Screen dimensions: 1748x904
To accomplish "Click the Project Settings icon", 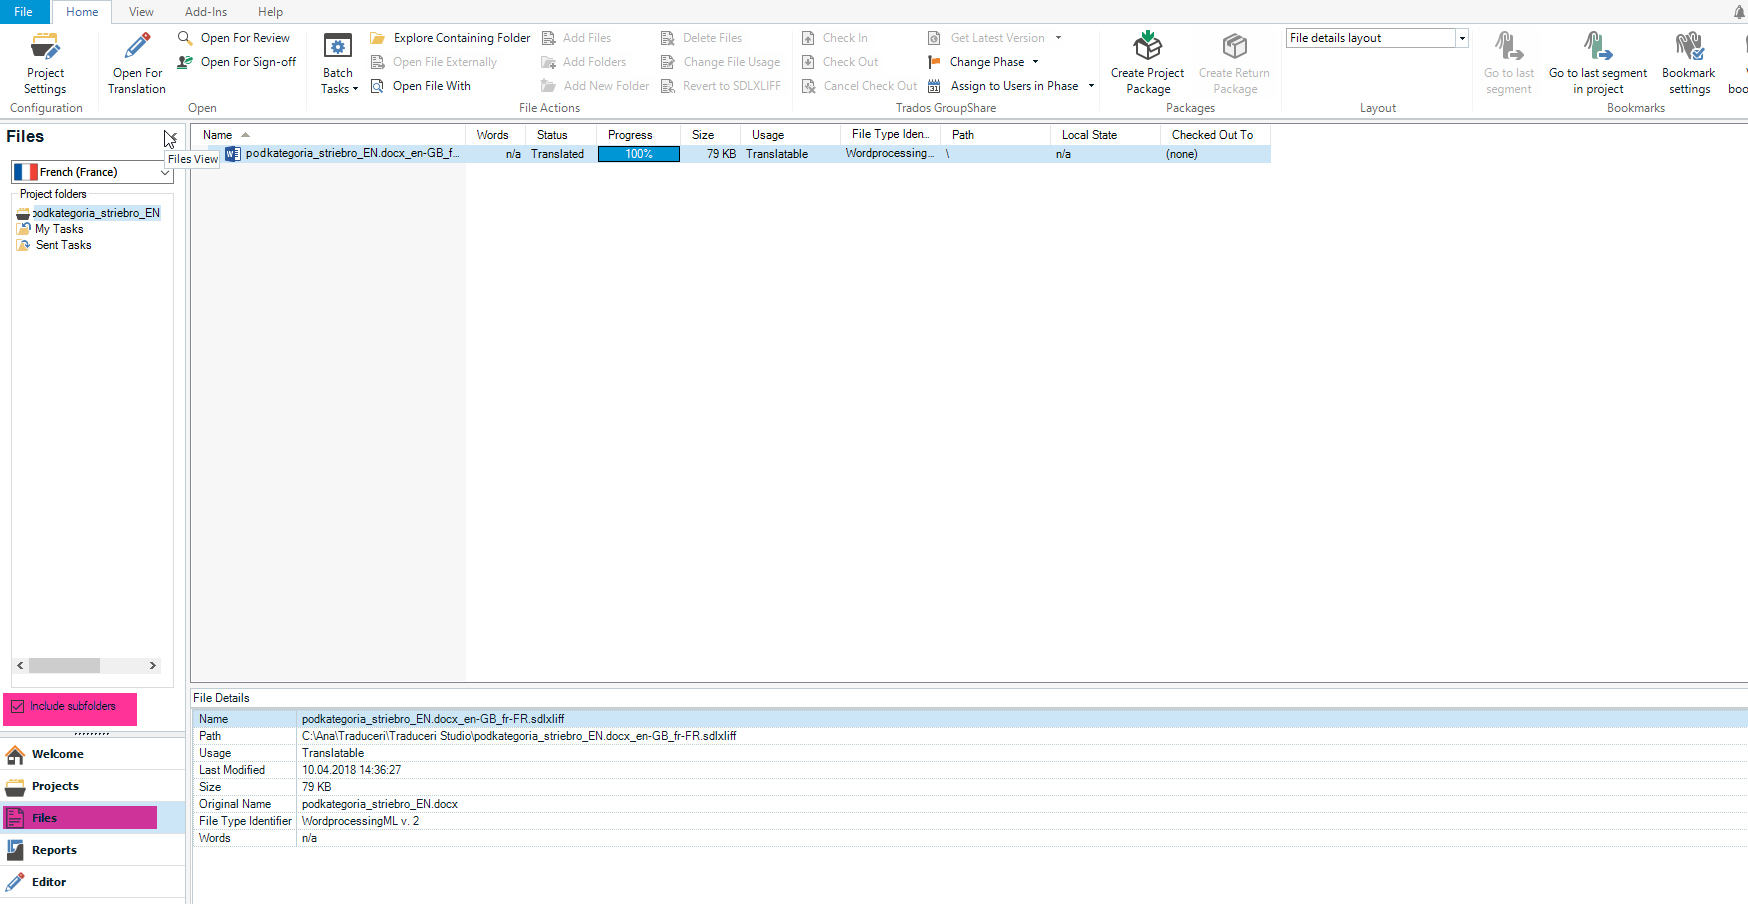I will click(45, 48).
